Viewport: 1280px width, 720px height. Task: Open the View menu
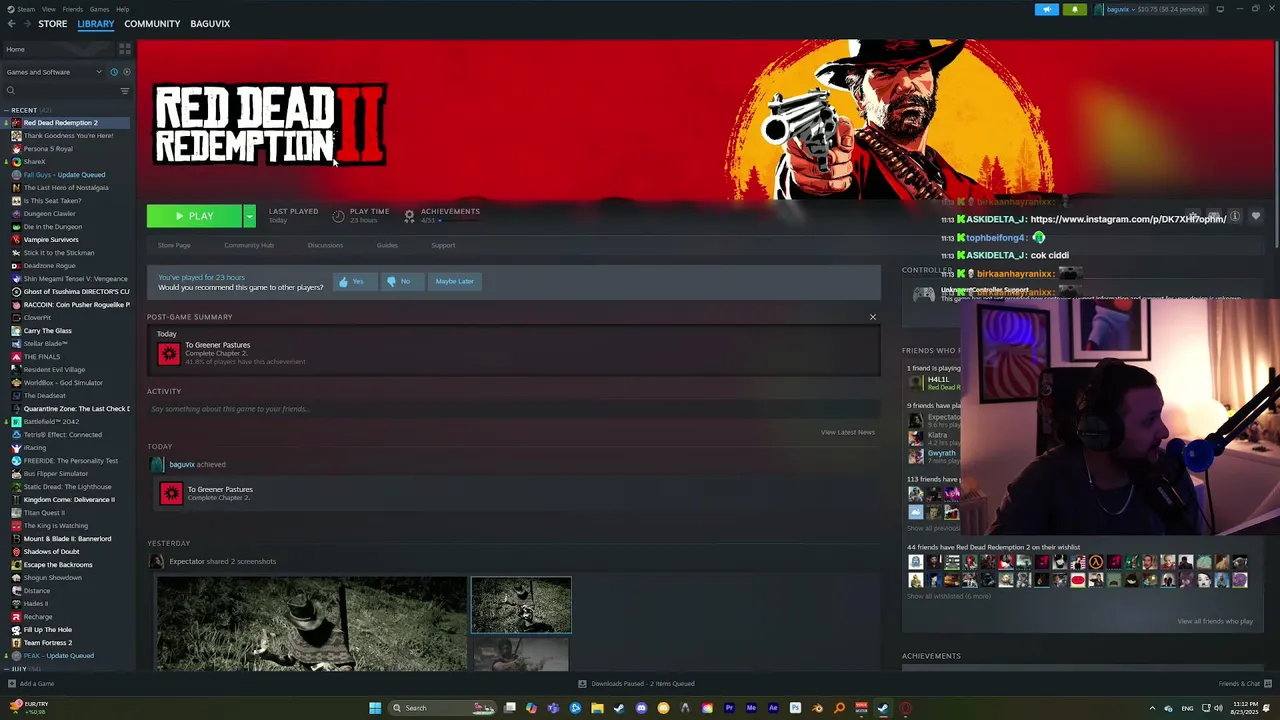48,9
